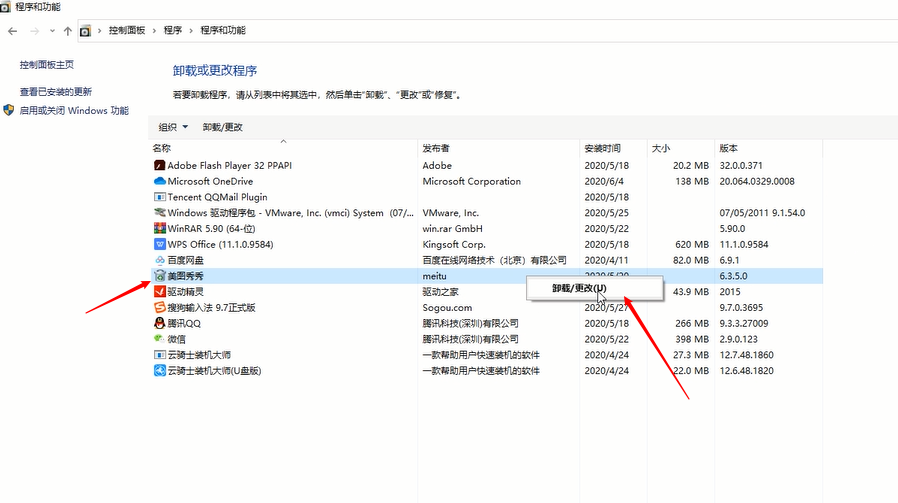Click the 搜狗输入法 icon

click(x=160, y=308)
